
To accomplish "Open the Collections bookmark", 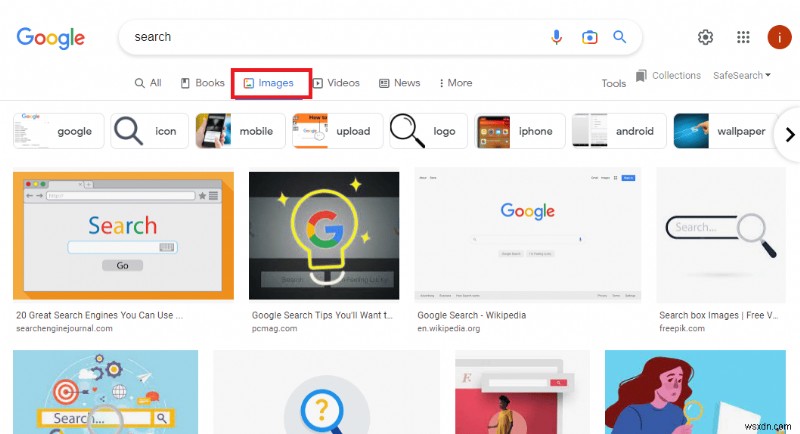I will click(x=668, y=76).
